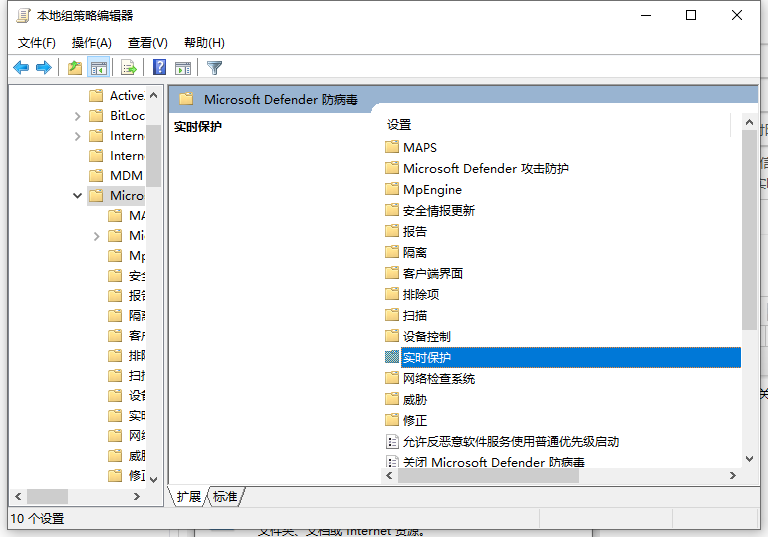Toggle the action pane toolbar icon

183,67
